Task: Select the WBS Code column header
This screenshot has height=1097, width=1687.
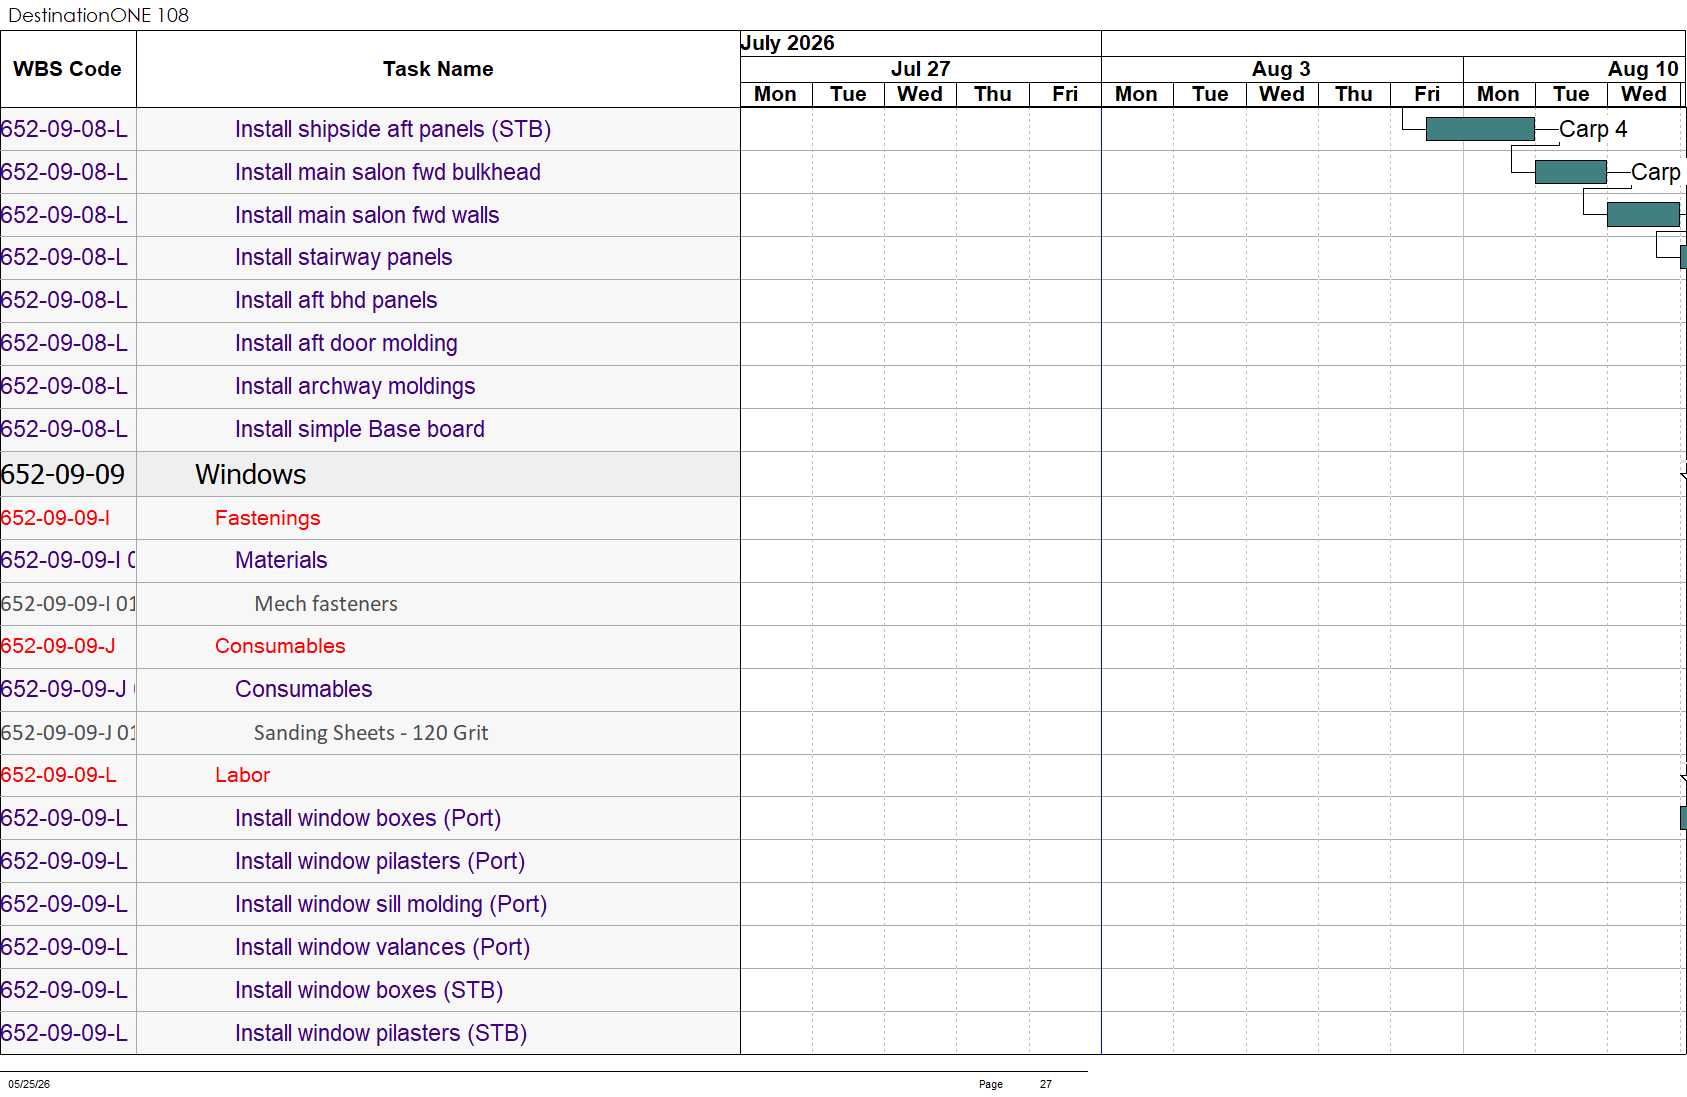Action: (x=67, y=69)
